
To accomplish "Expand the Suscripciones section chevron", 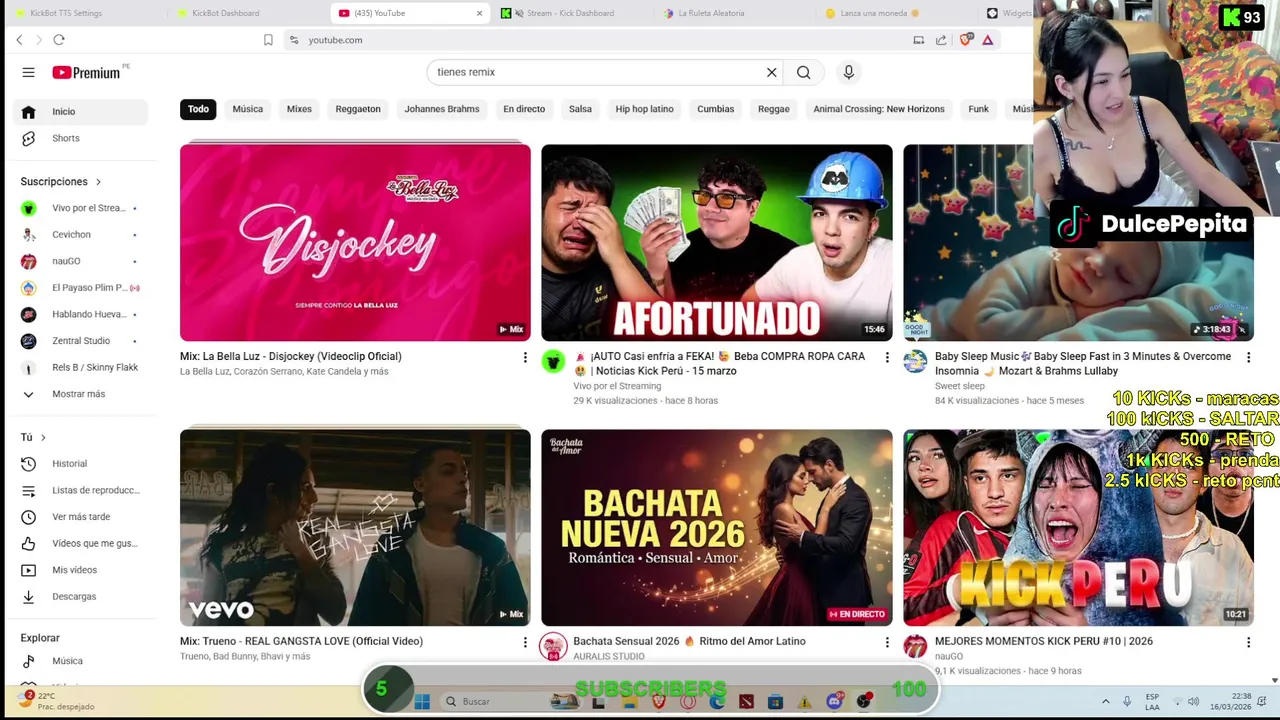I will click(98, 182).
